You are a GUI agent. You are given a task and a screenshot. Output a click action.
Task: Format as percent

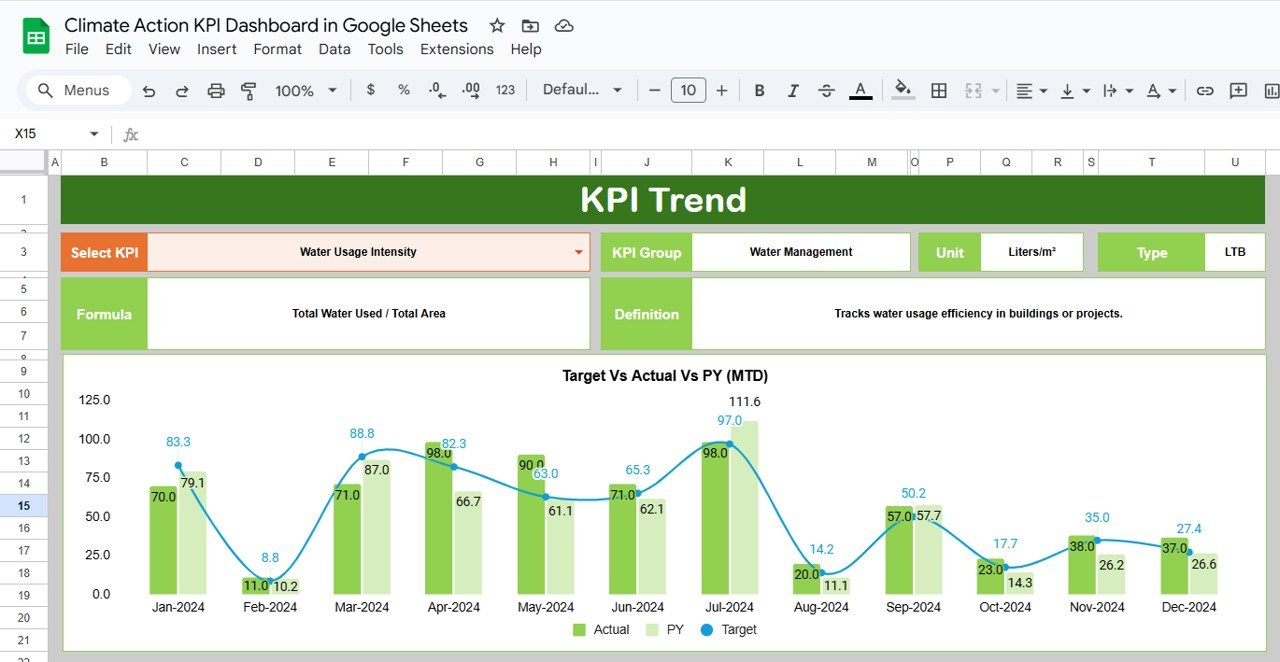[404, 90]
